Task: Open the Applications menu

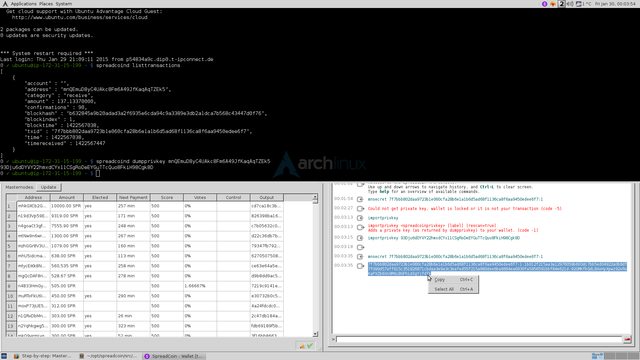Action: point(23,4)
